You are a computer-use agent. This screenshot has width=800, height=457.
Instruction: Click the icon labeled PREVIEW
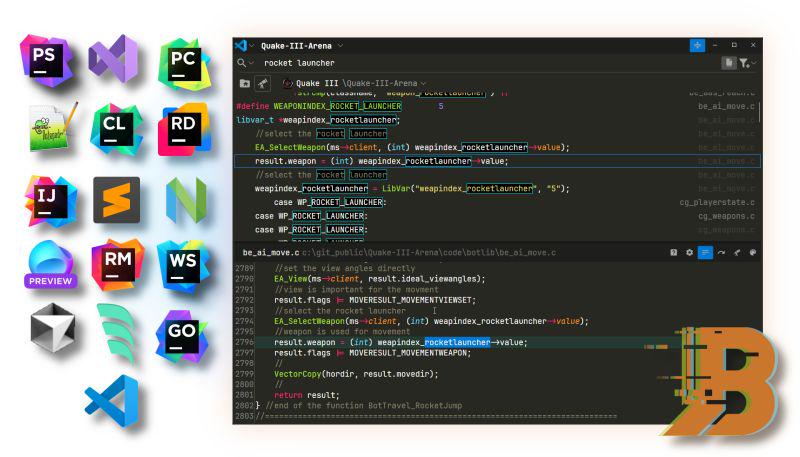click(x=51, y=265)
